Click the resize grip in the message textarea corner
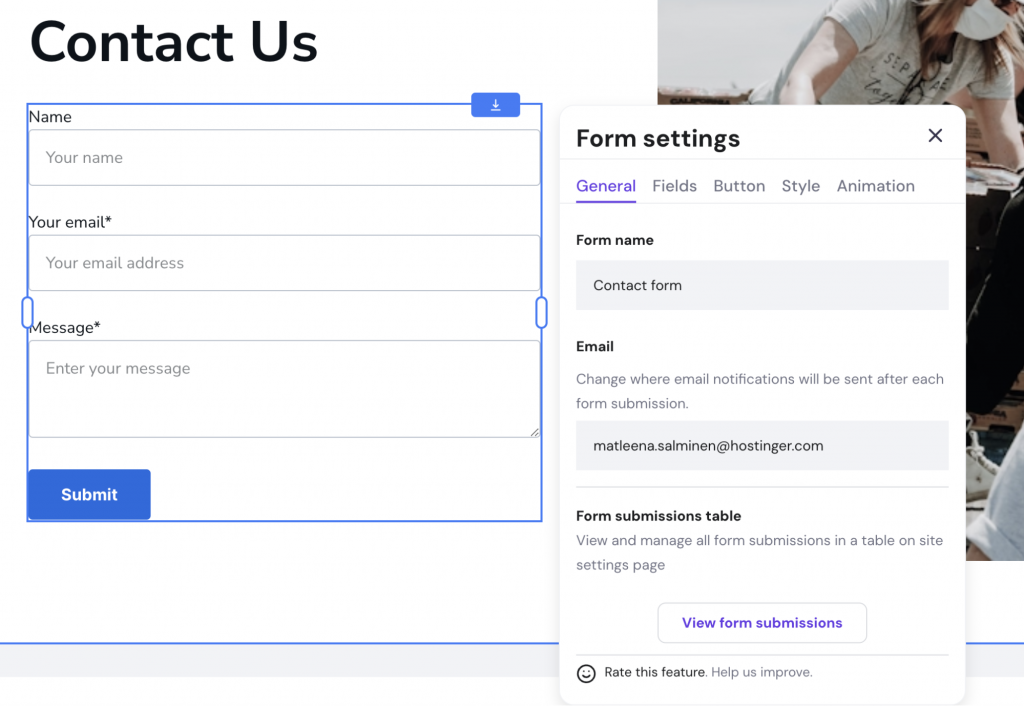 pyautogui.click(x=534, y=434)
